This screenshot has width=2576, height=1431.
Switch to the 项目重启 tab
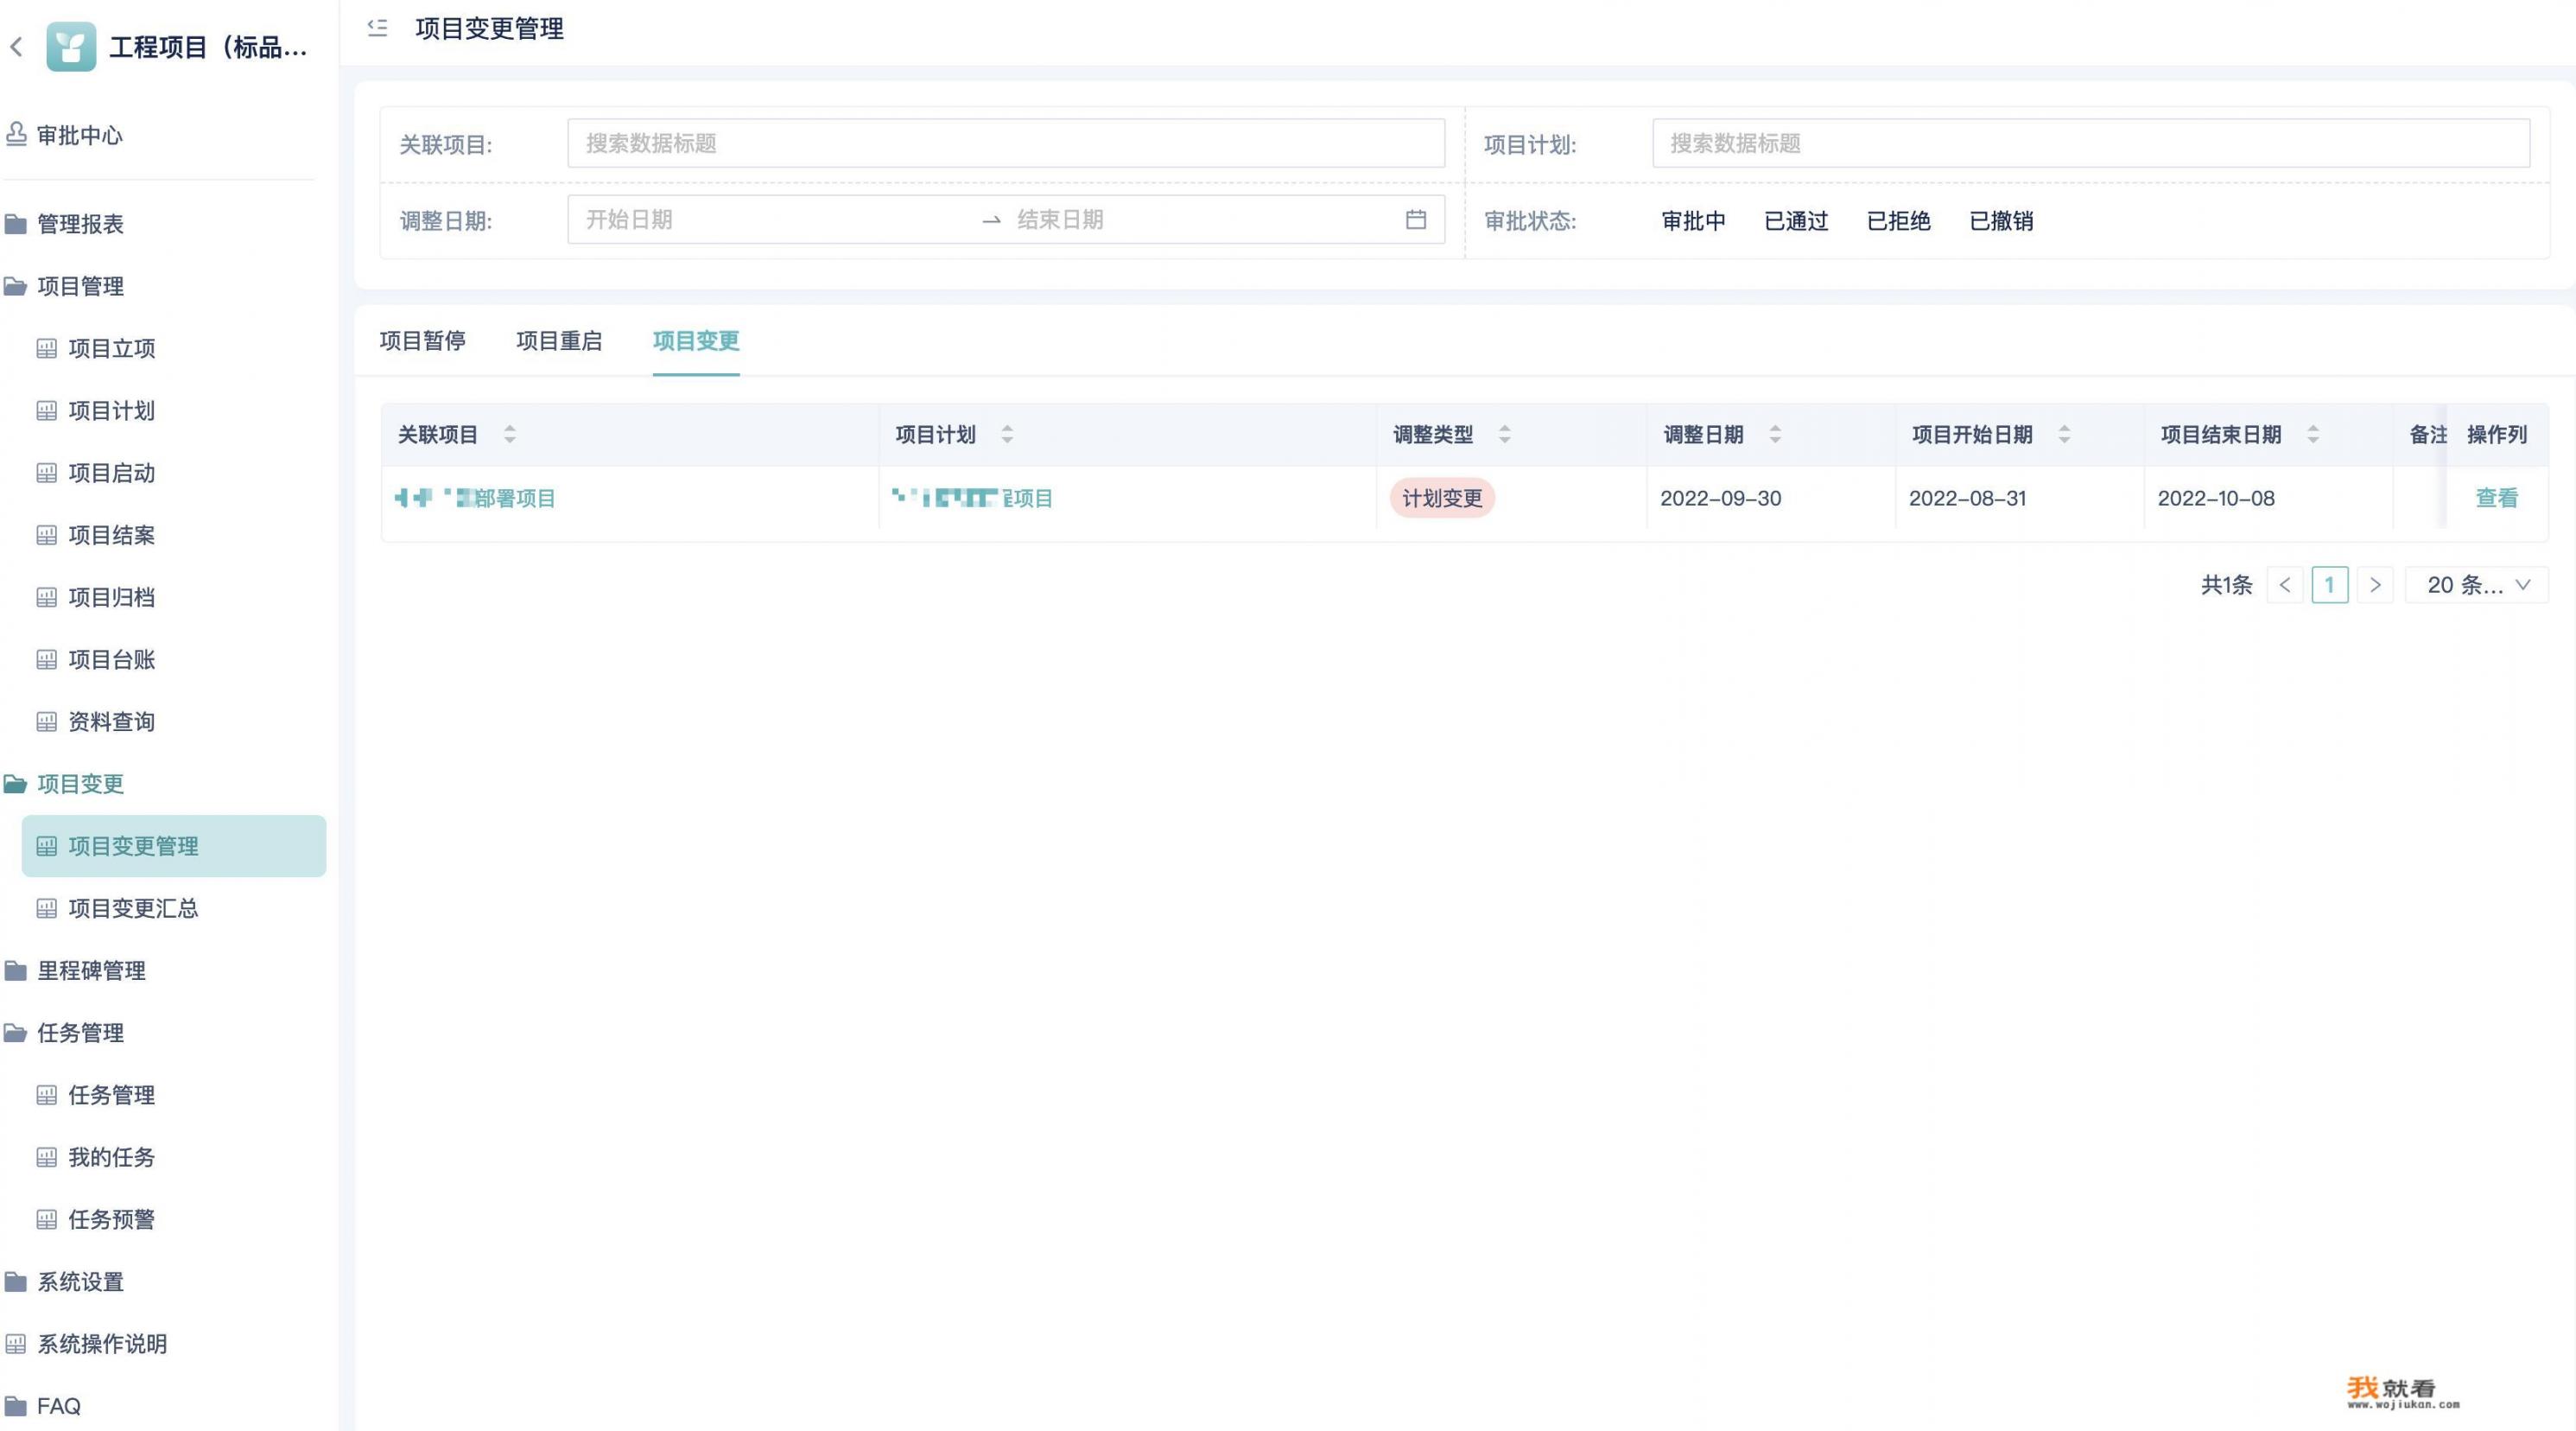click(559, 341)
